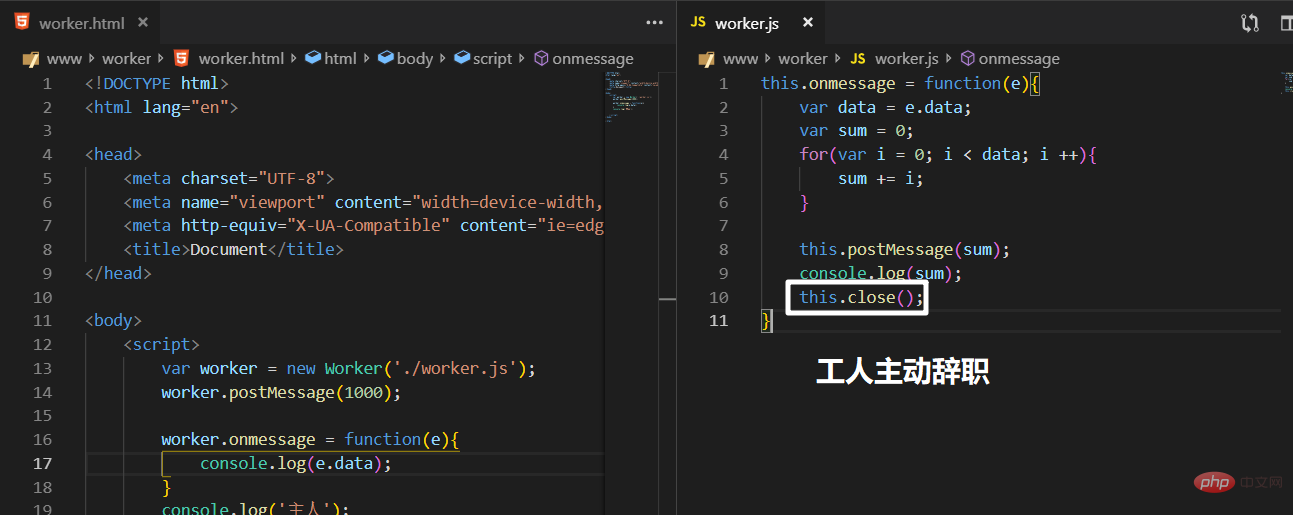This screenshot has height=515, width=1293.
Task: Click line number 10 in worker.js
Action: 719,297
